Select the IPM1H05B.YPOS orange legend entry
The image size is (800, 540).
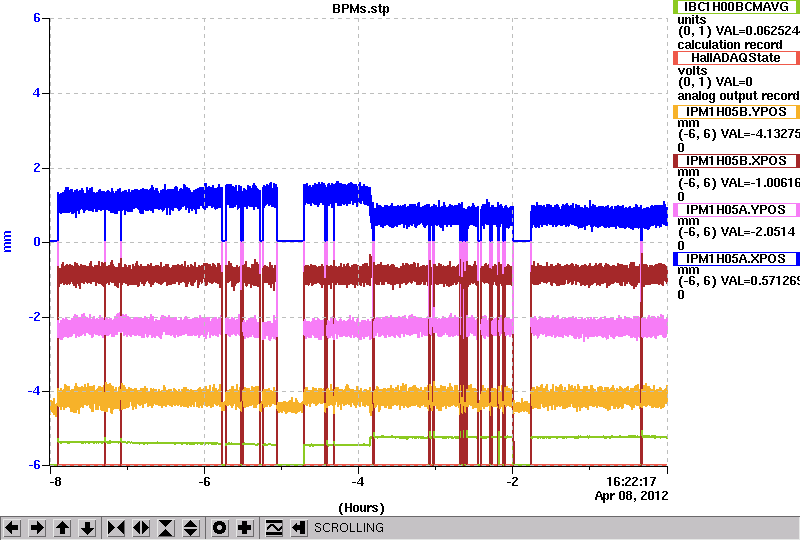(x=736, y=112)
